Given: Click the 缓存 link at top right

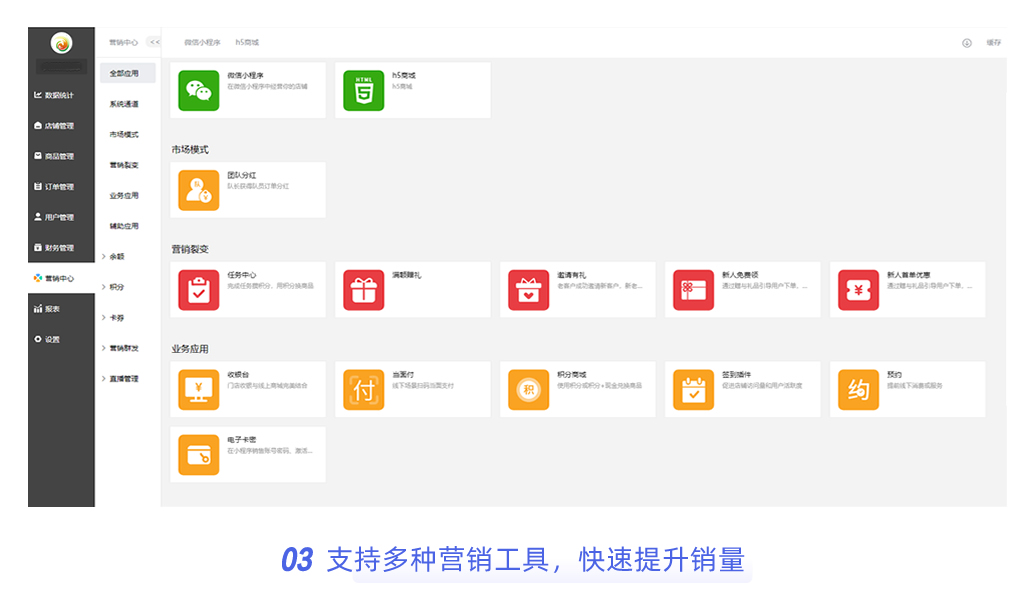Looking at the screenshot, I should (x=993, y=43).
